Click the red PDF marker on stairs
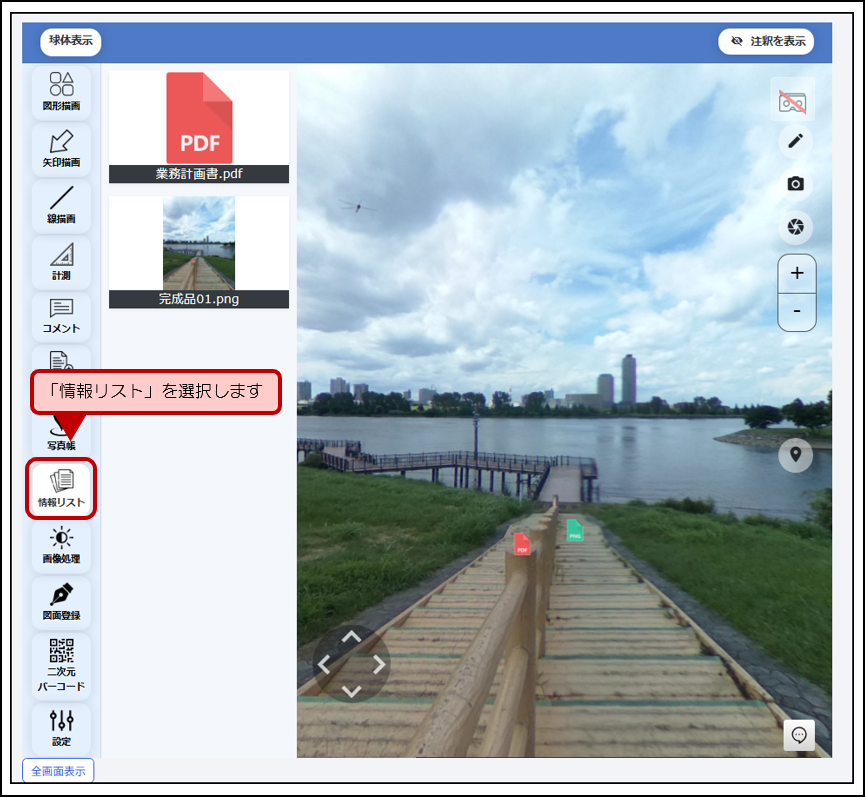865x797 pixels. (522, 544)
